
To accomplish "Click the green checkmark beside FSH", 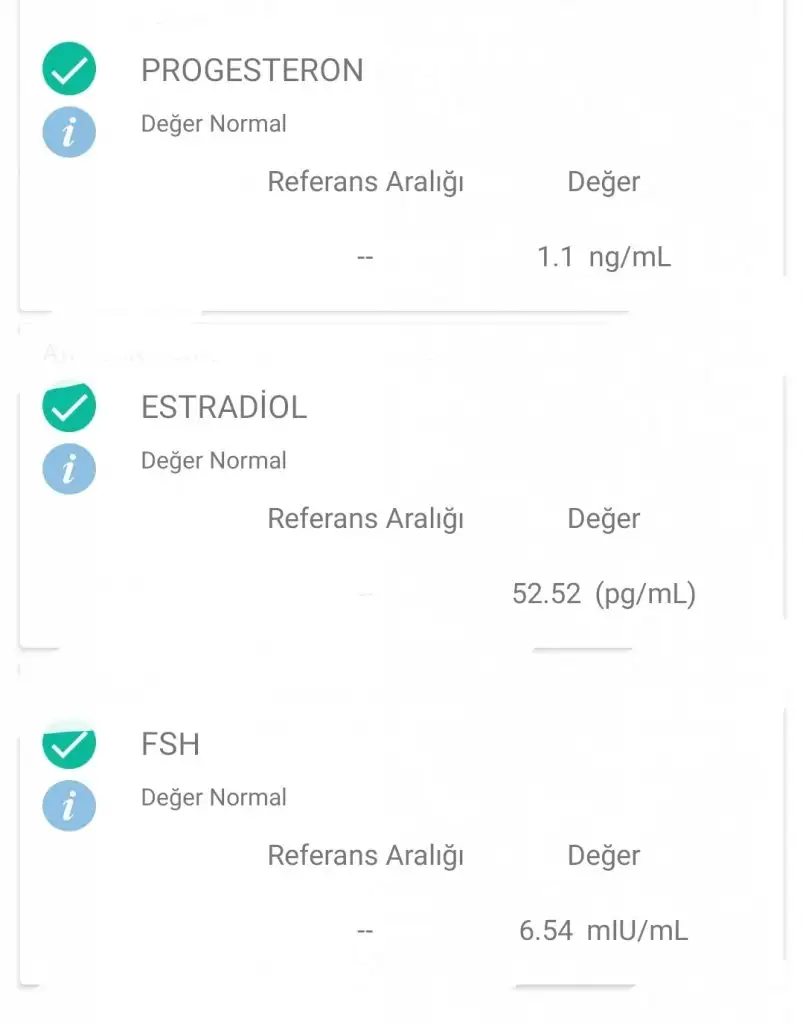I will (69, 746).
